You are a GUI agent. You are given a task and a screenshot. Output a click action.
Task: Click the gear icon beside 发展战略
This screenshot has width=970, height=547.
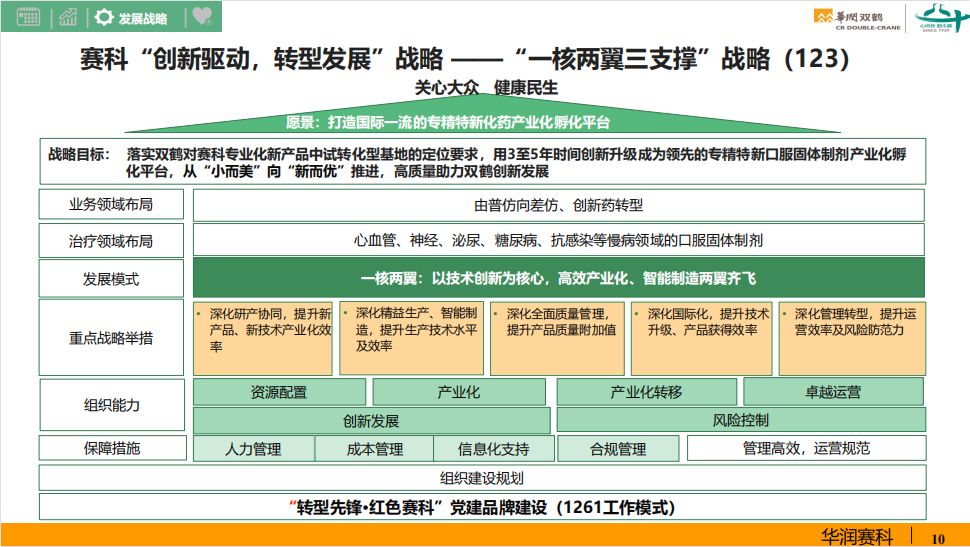pos(103,17)
